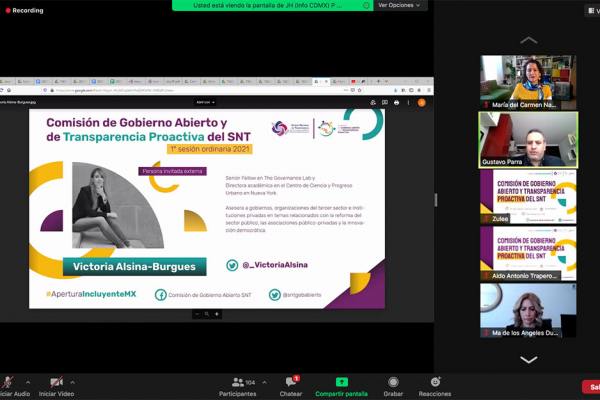The width and height of the screenshot is (600, 400).
Task: Open gallery view toggle at top right
Action: [x=593, y=11]
